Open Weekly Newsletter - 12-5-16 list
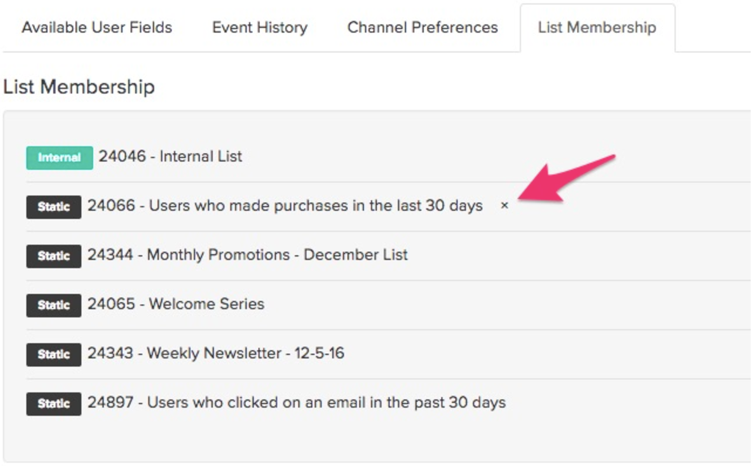This screenshot has height=466, width=753. pyautogui.click(x=216, y=354)
